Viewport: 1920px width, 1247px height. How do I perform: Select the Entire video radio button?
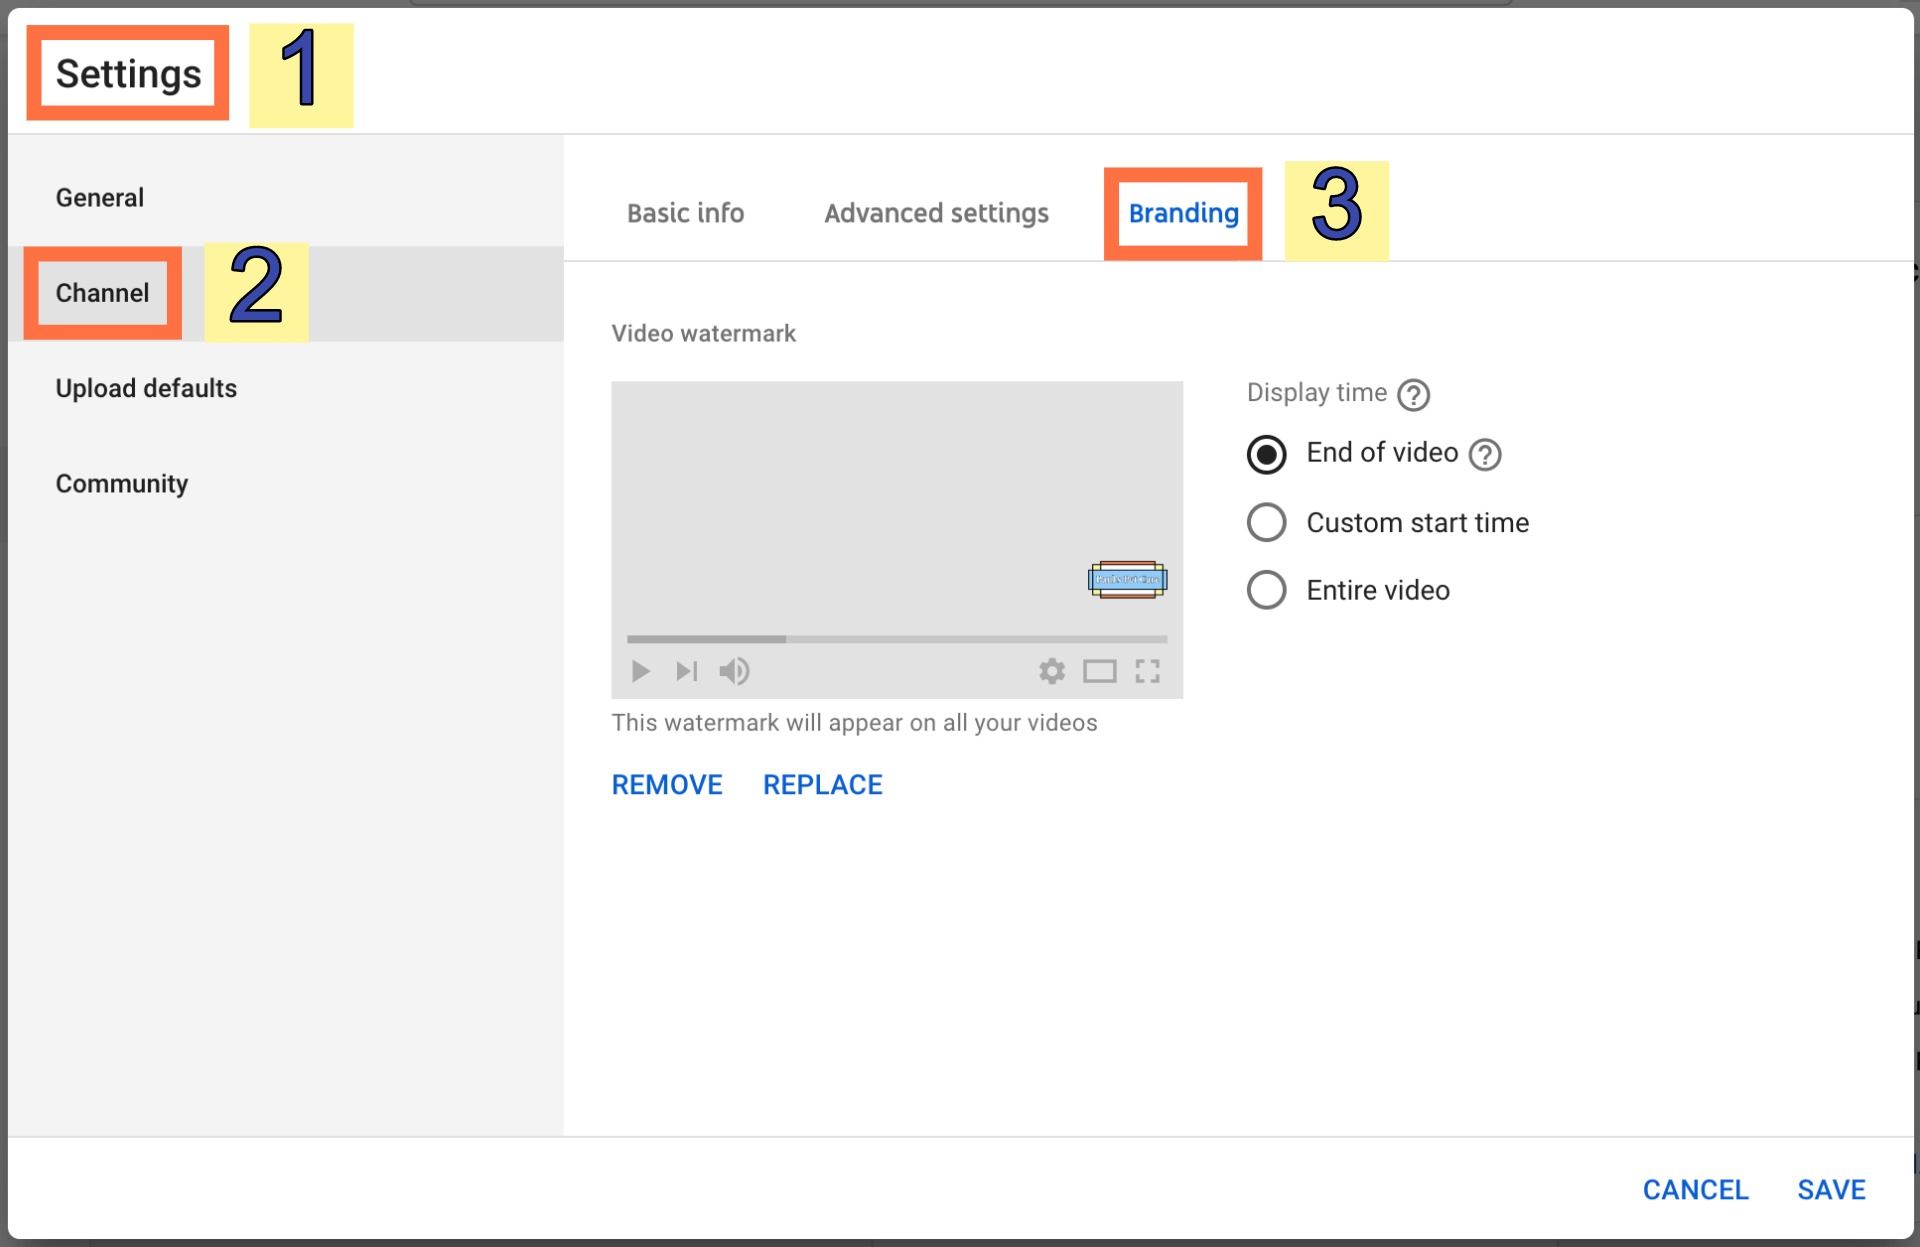pos(1266,590)
